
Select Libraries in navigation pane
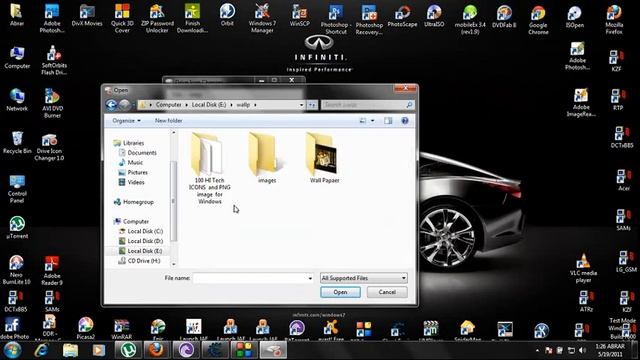pyautogui.click(x=133, y=143)
